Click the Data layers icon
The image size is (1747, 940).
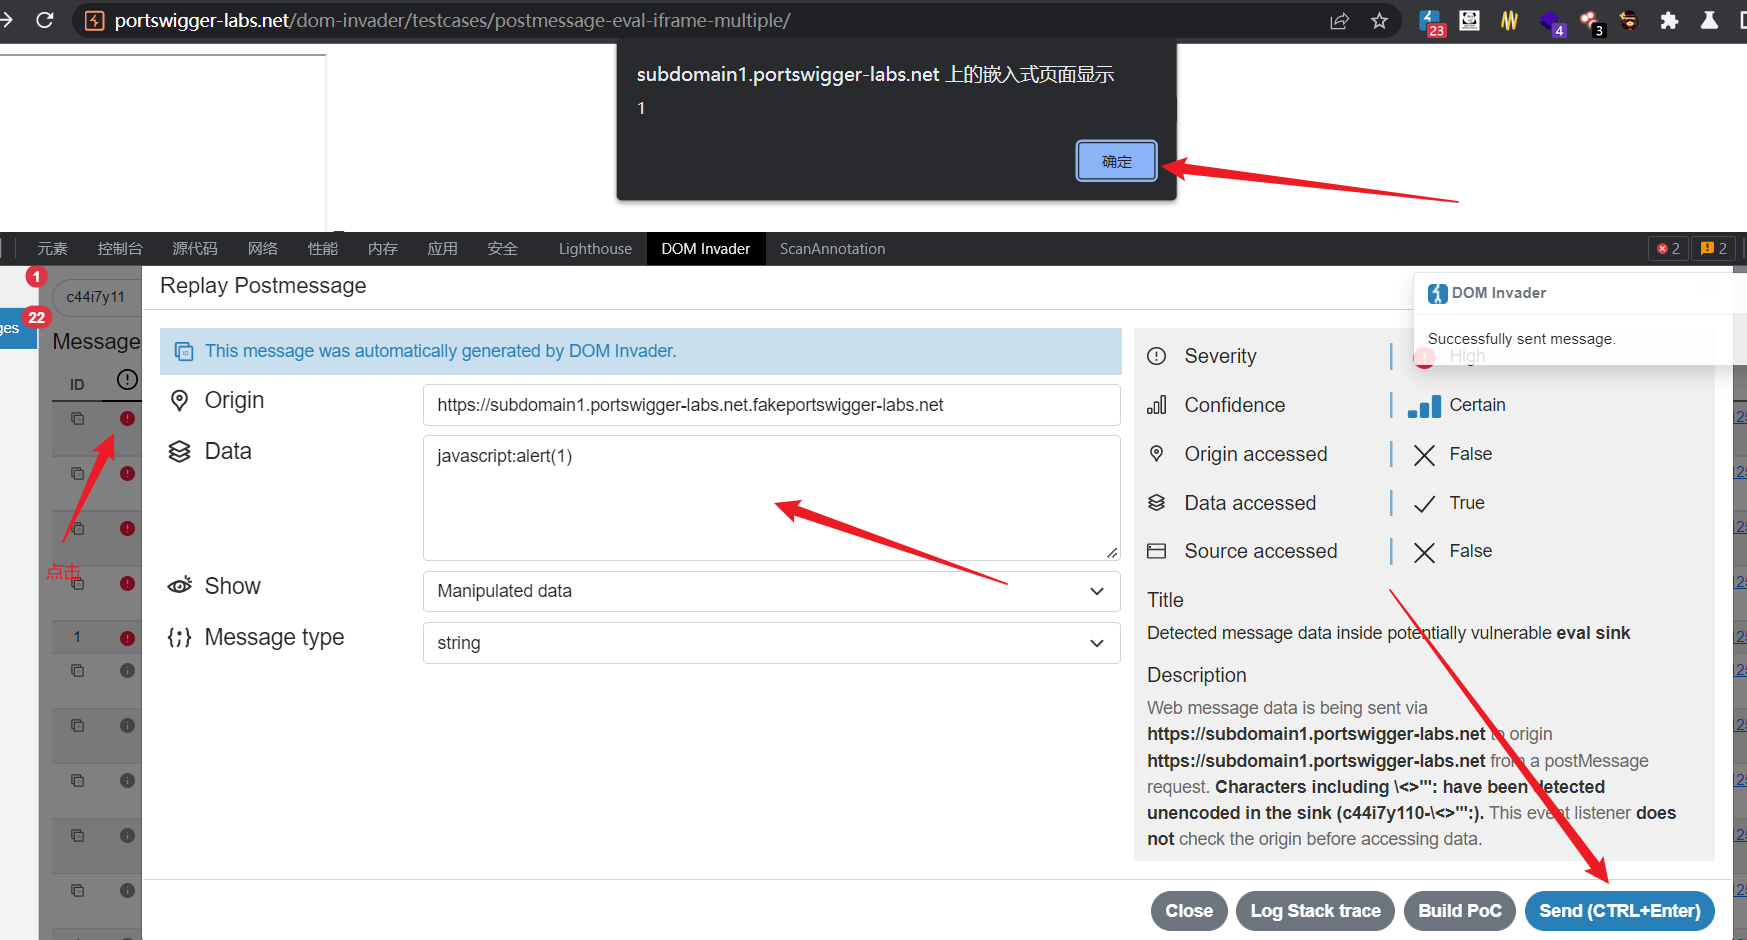point(179,452)
